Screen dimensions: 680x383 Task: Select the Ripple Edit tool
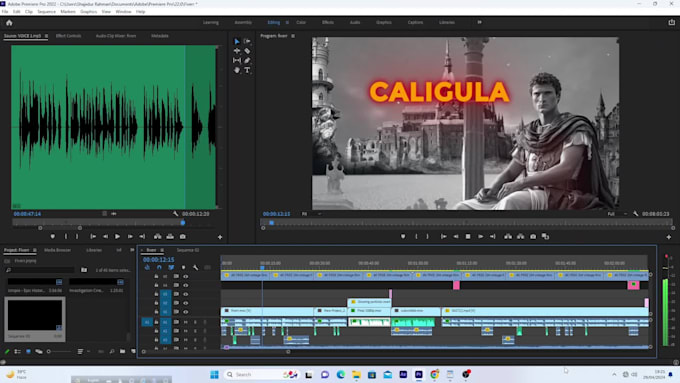pyautogui.click(x=237, y=51)
